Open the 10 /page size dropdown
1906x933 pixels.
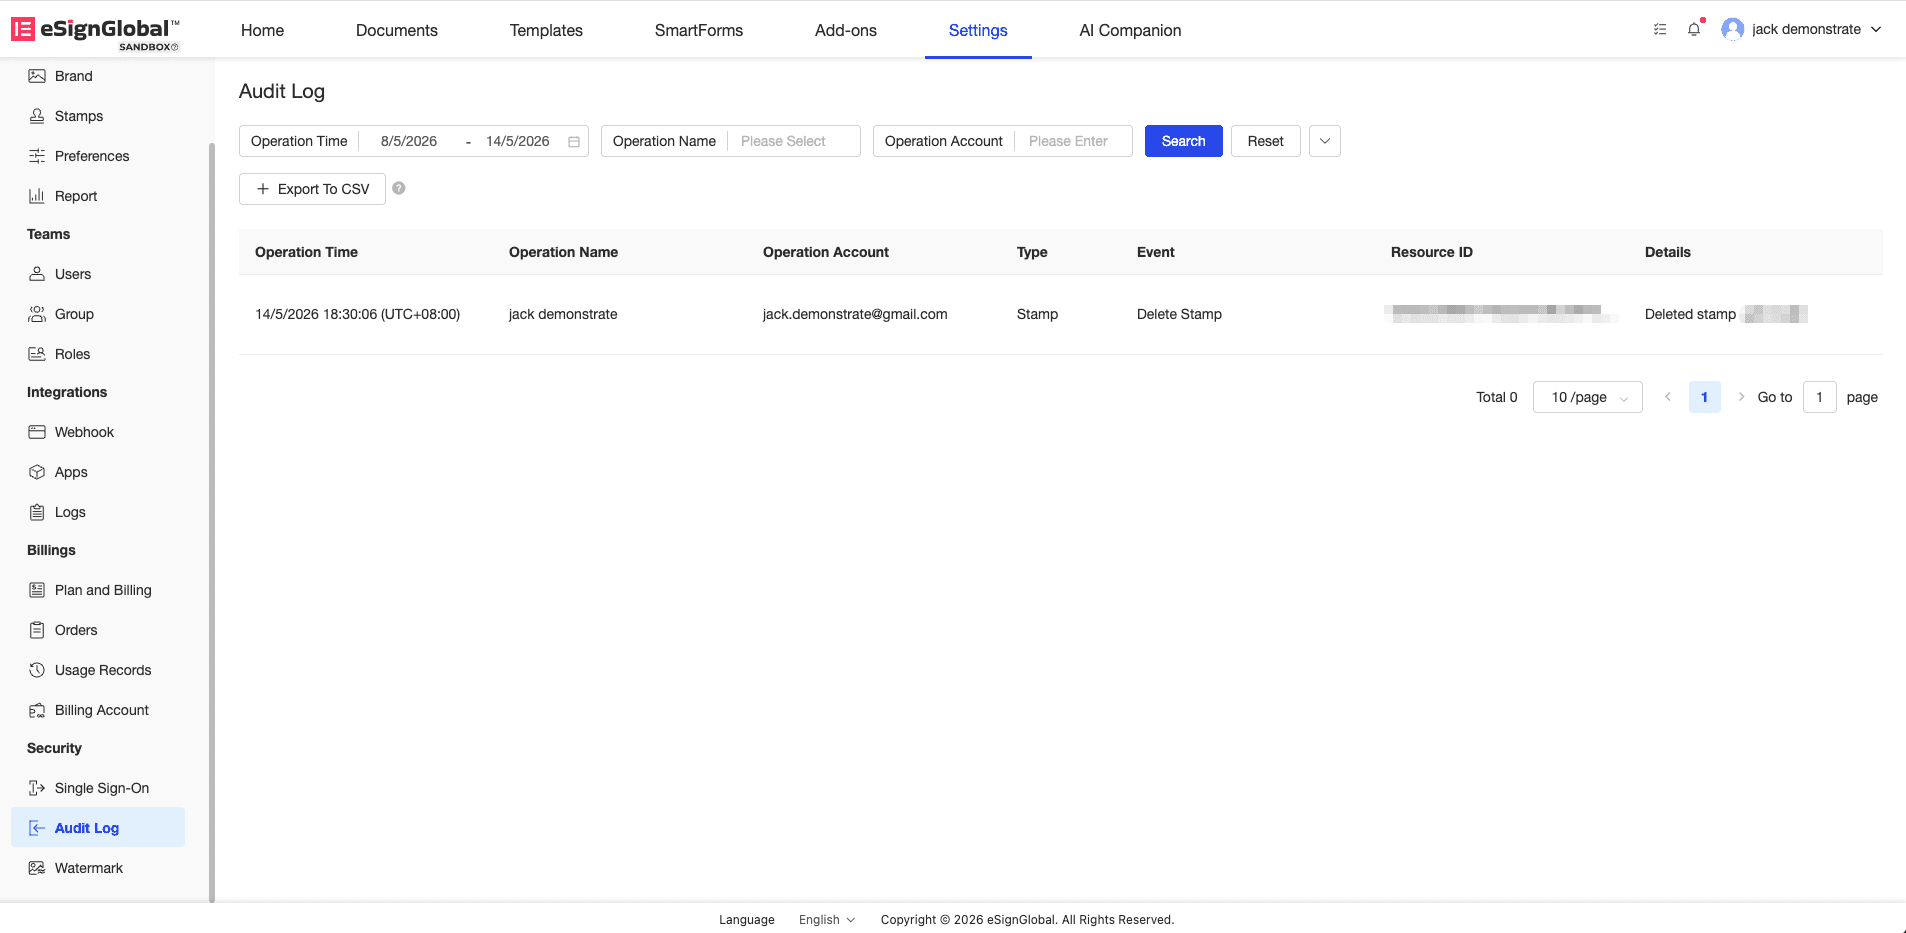(x=1588, y=397)
